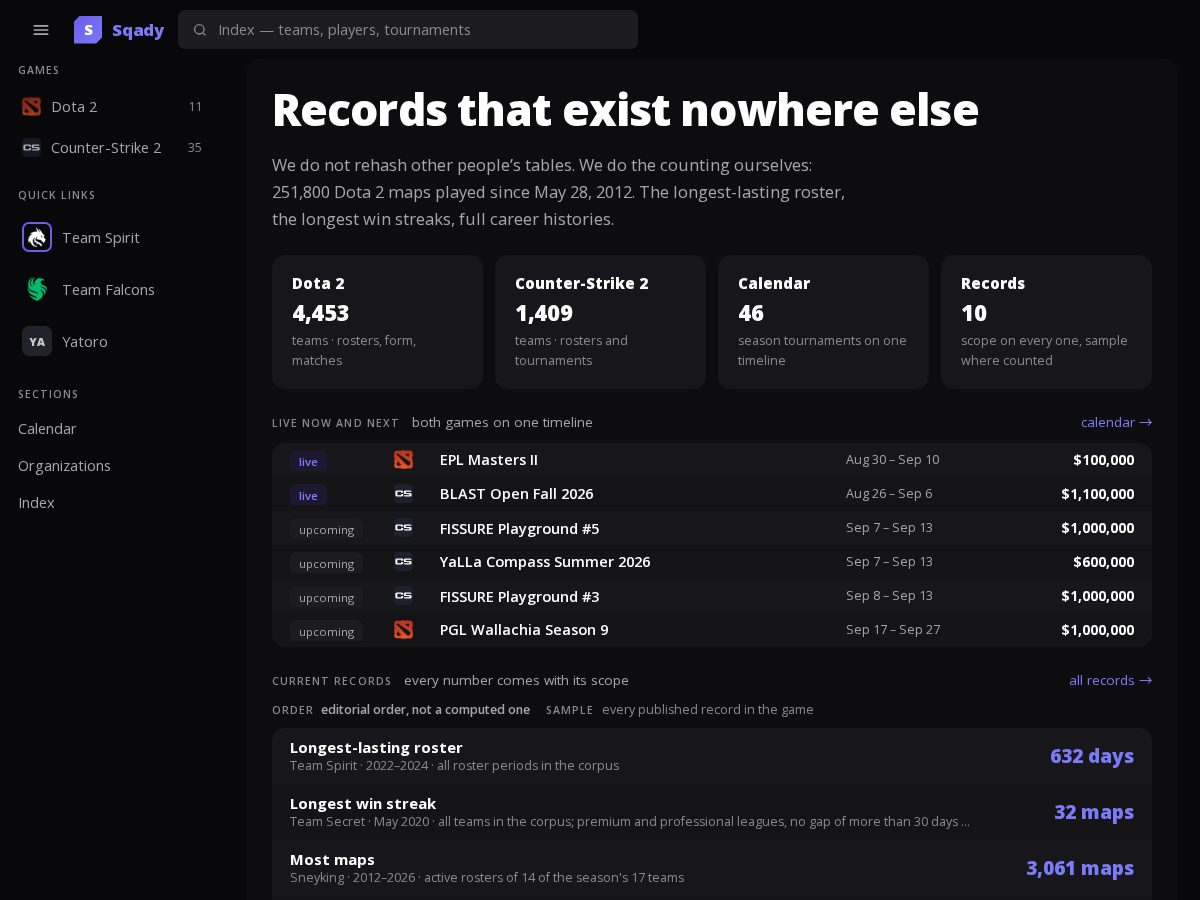The image size is (1200, 900).
Task: Click 'editorial order, not a computed one' text
Action: tap(425, 709)
